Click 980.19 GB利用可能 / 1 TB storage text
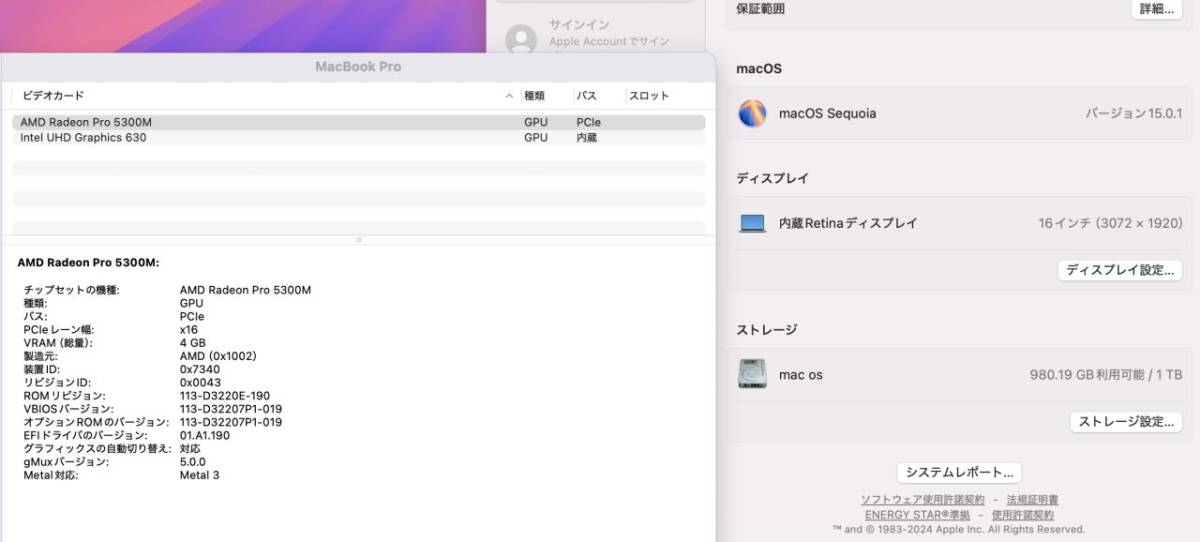The width and height of the screenshot is (1200, 542). [1106, 375]
